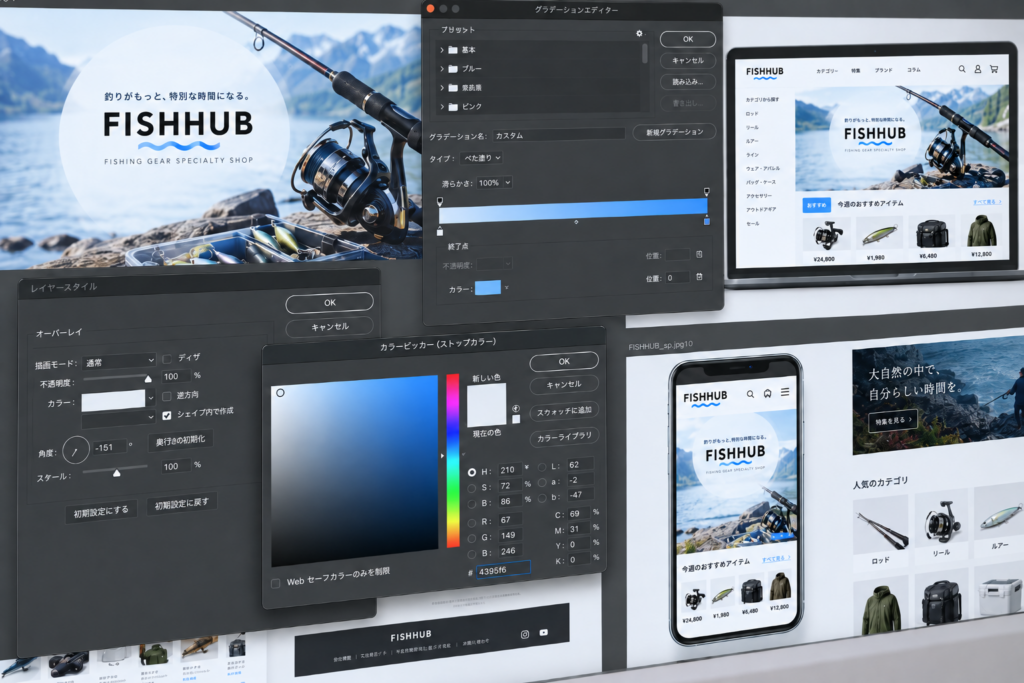Viewport: 1024px width, 683px height.
Task: Select the left opacity stop above the gradient bar
Action: point(440,201)
